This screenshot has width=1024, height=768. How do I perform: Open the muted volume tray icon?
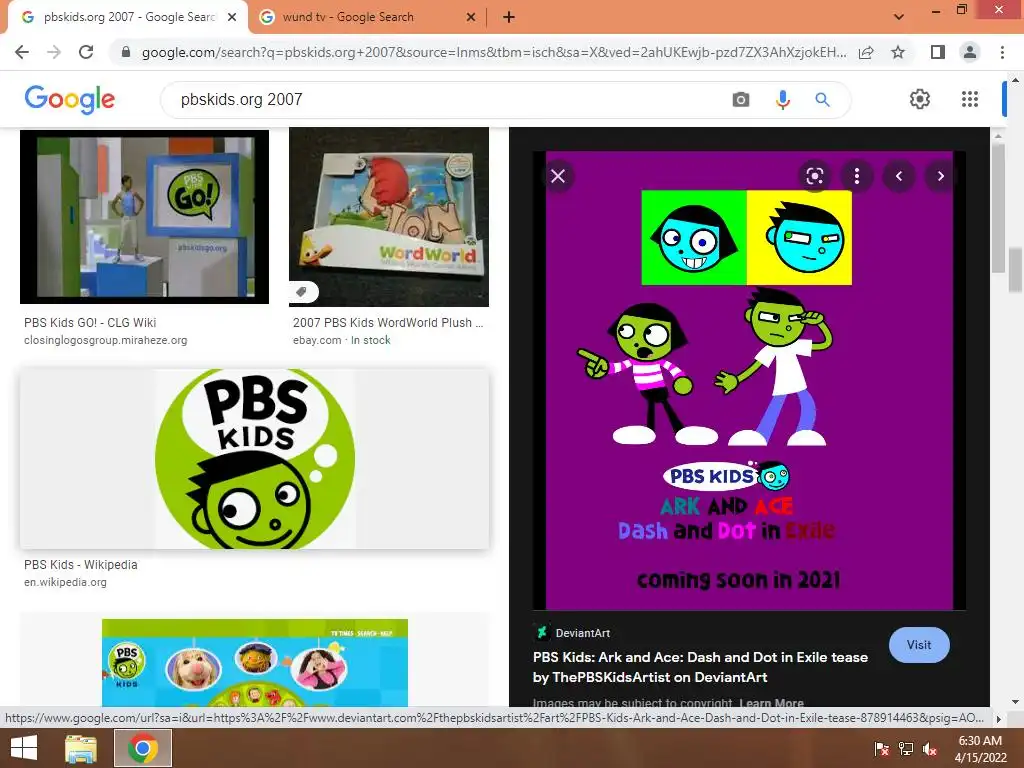pyautogui.click(x=930, y=749)
